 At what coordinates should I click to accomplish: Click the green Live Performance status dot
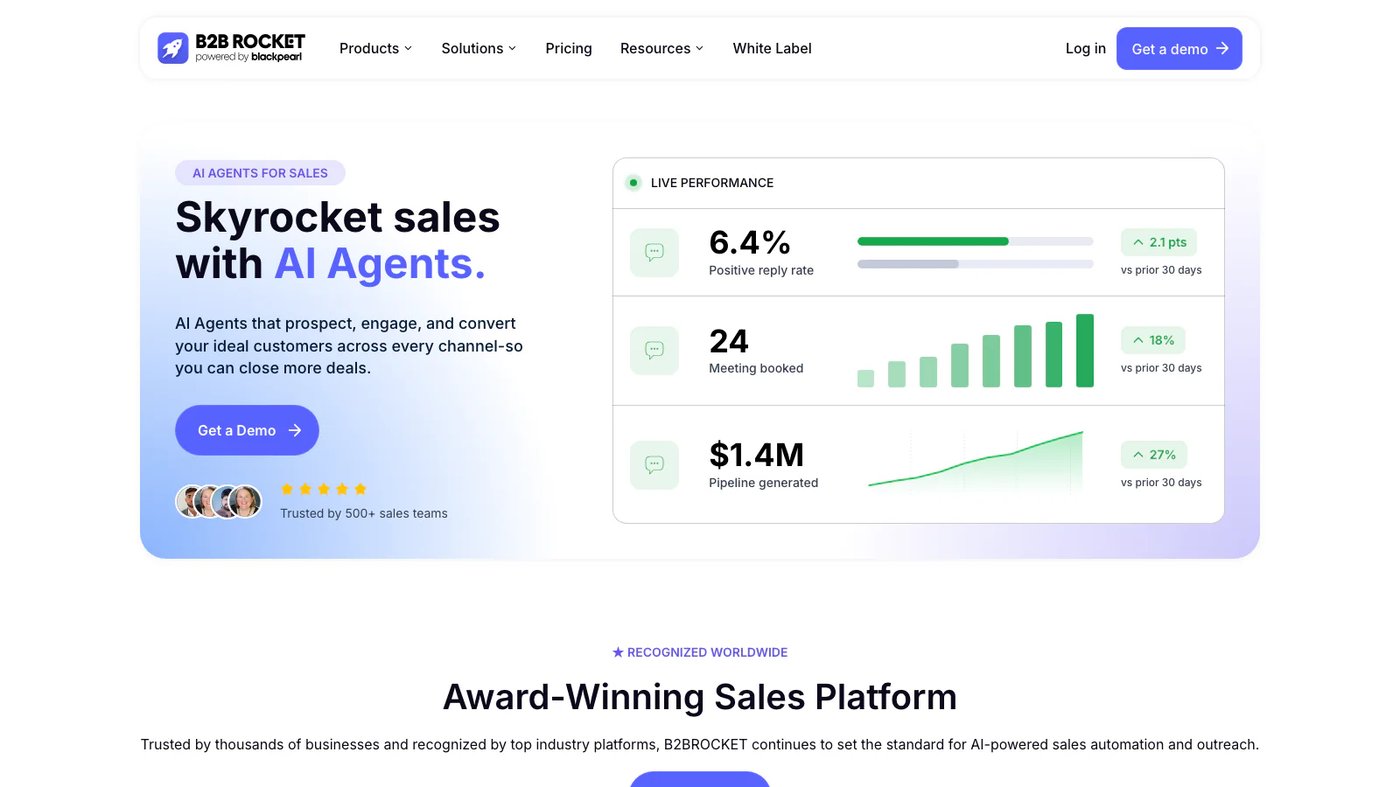[x=633, y=183]
